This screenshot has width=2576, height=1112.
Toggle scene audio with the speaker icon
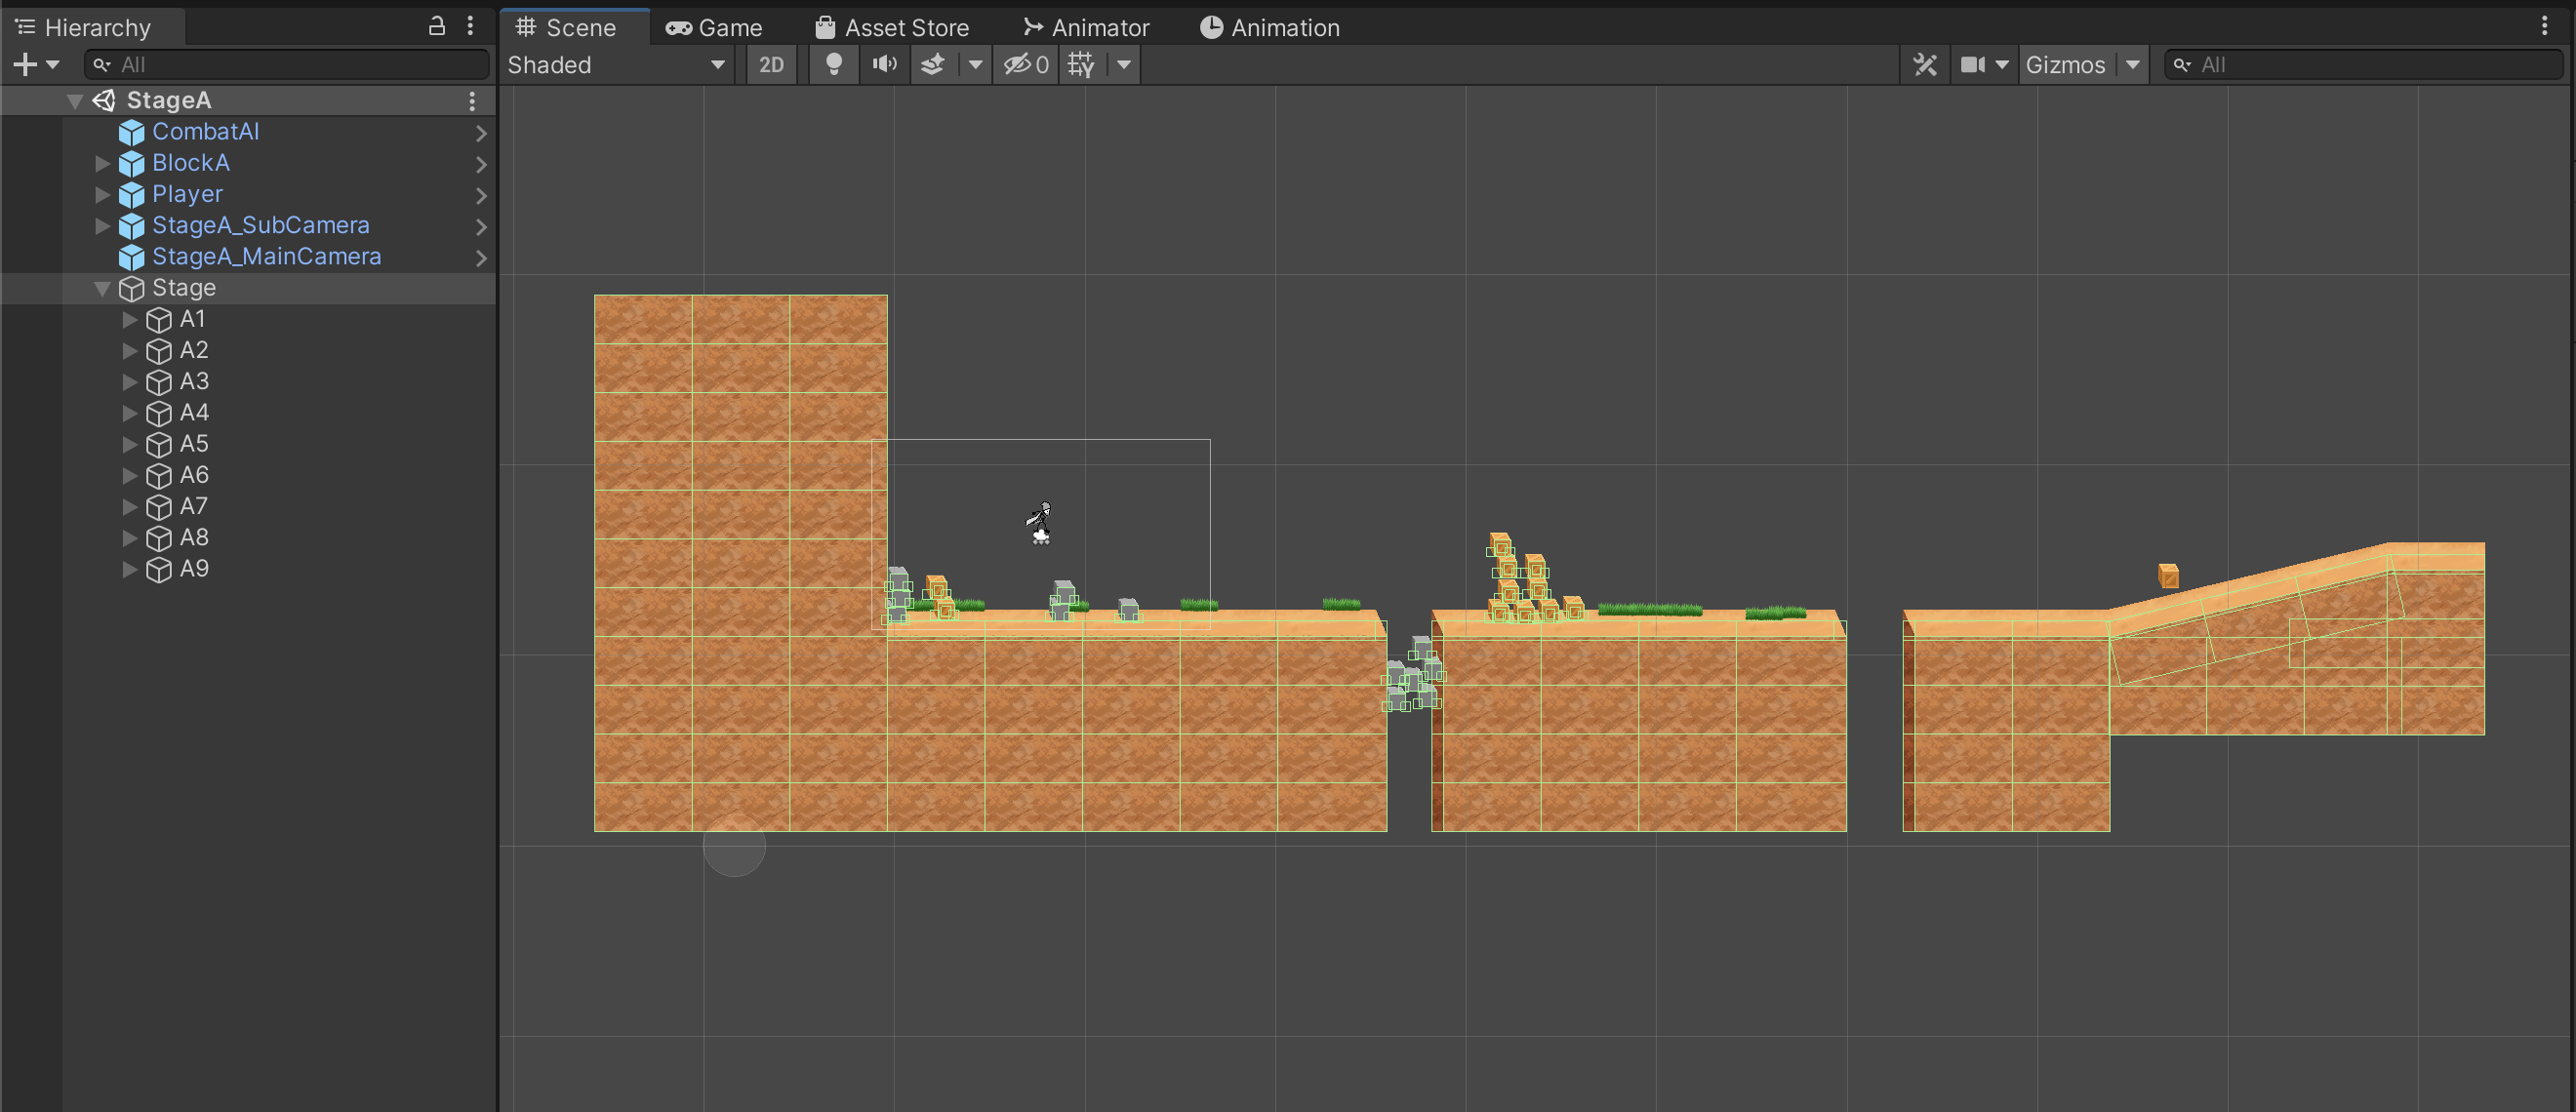(884, 65)
